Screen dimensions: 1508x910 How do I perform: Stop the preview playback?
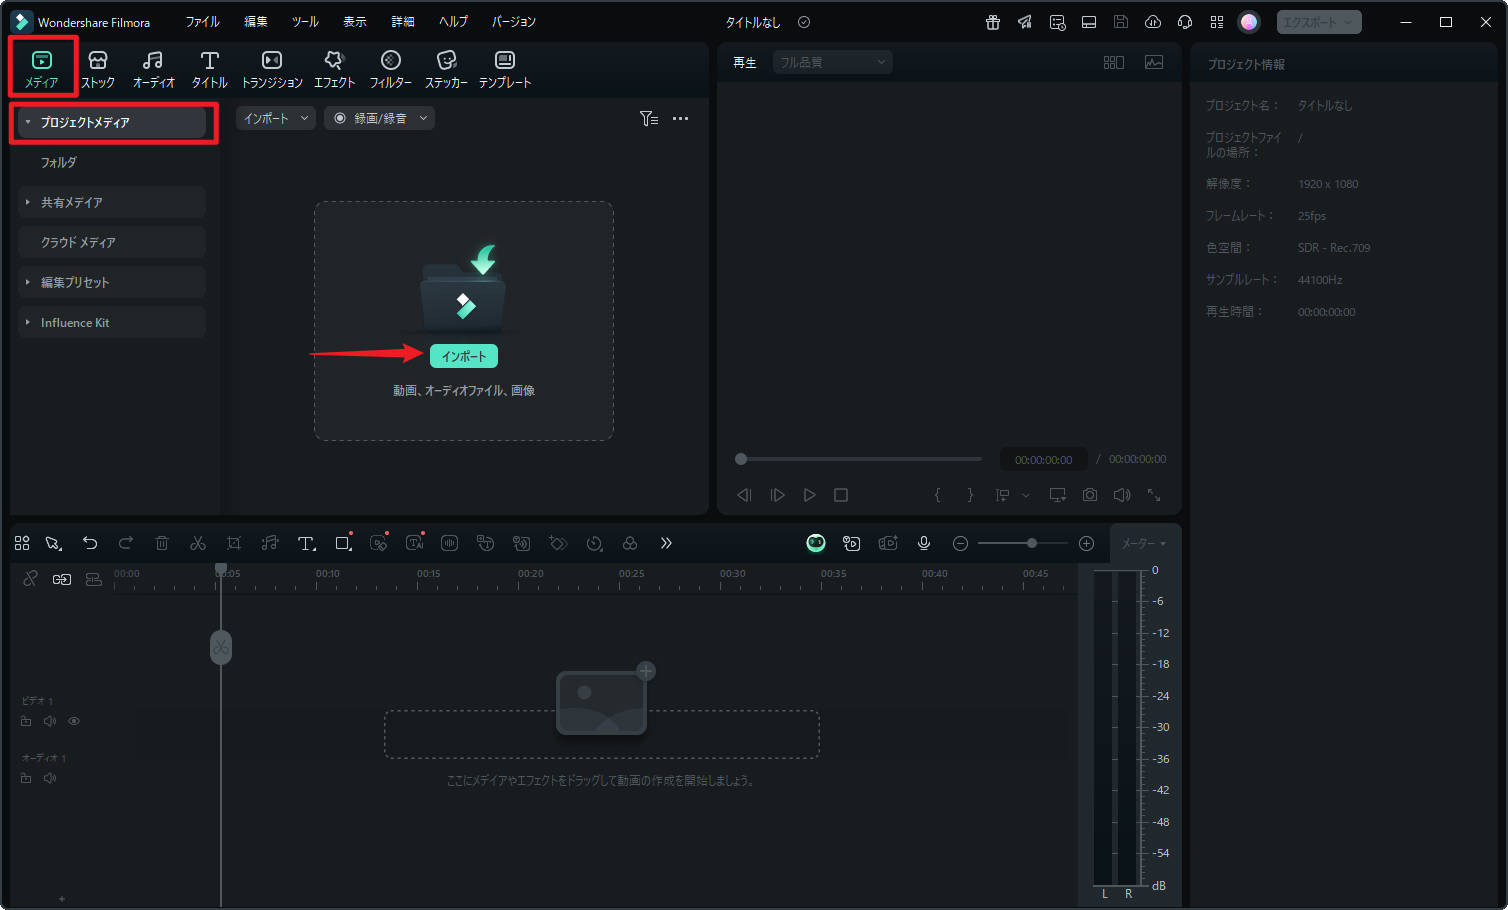tap(841, 495)
